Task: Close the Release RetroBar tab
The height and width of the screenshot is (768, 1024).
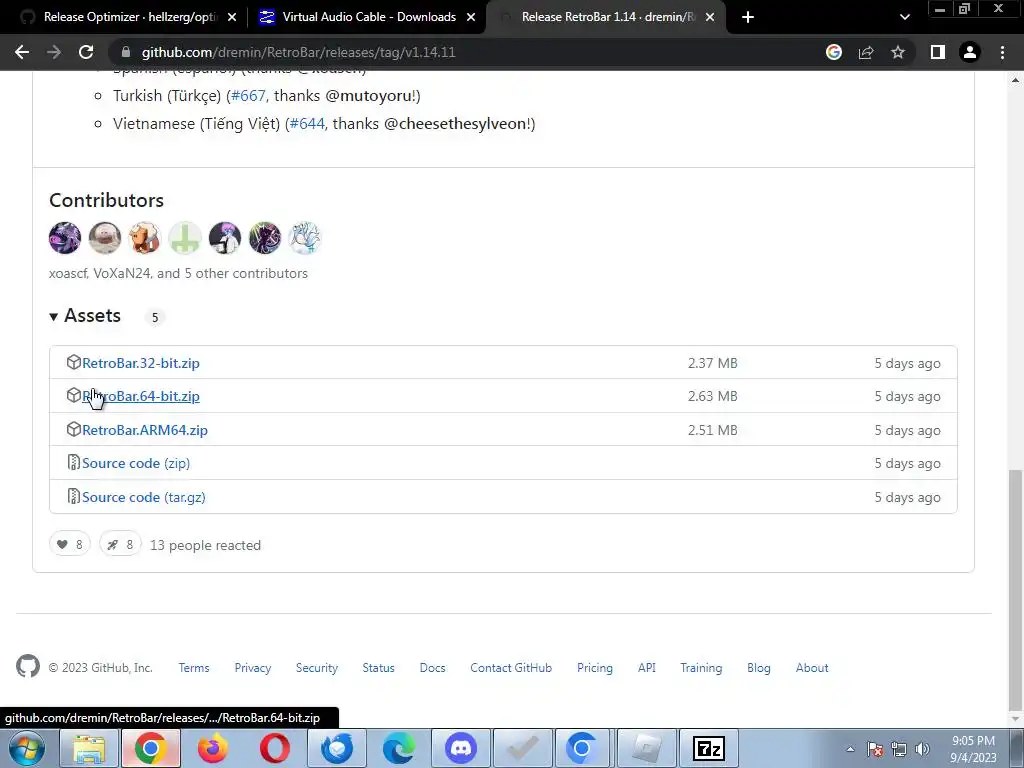Action: point(710,17)
